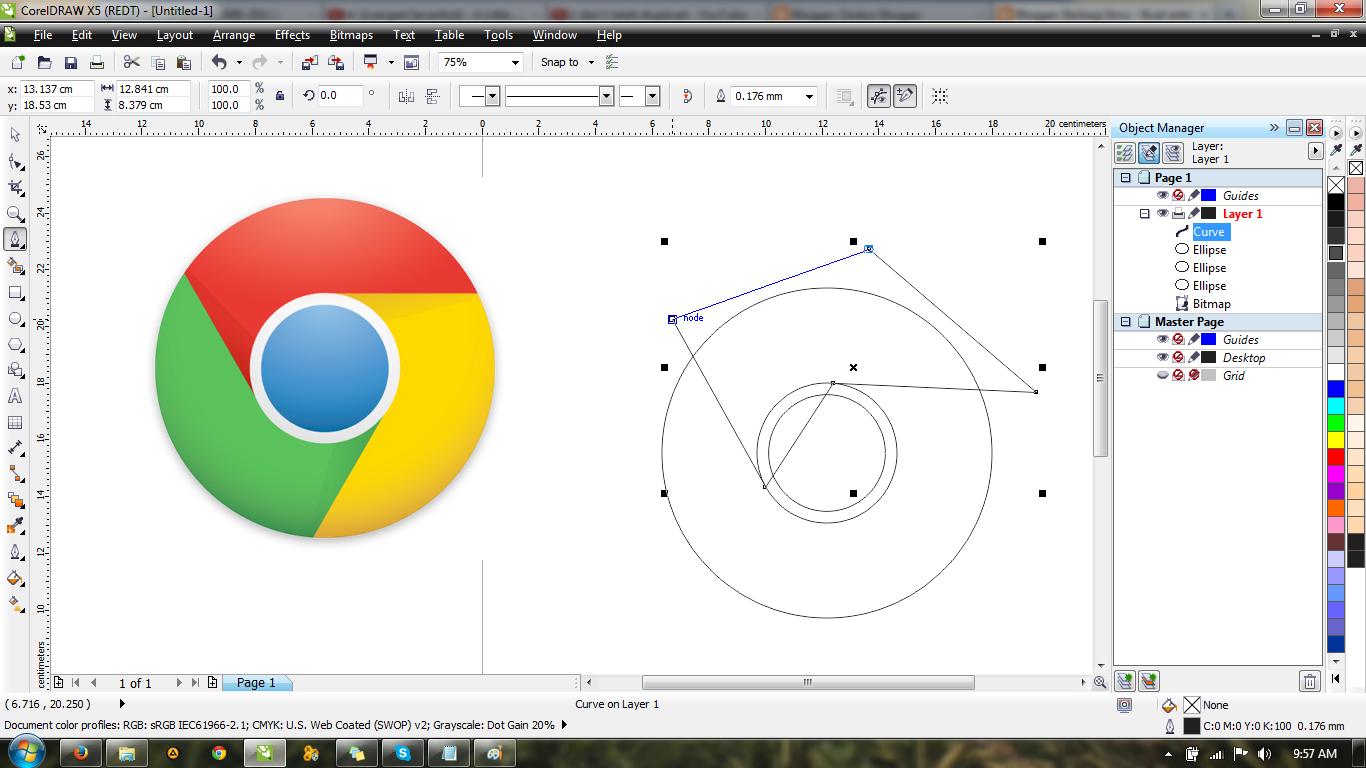
Task: Open the Tools menu
Action: (498, 34)
